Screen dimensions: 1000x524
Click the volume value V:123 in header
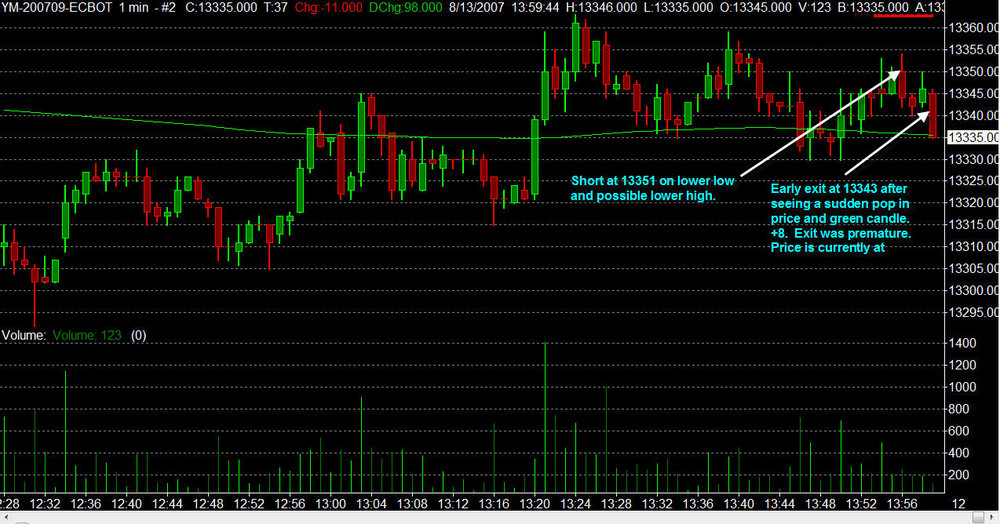tap(816, 8)
